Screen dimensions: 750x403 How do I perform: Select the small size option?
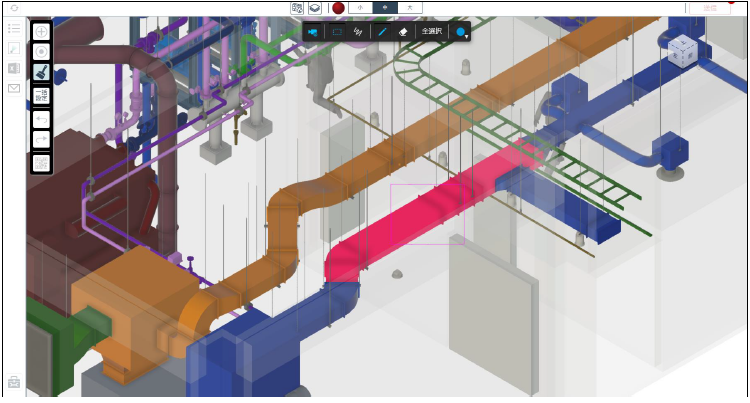359,7
